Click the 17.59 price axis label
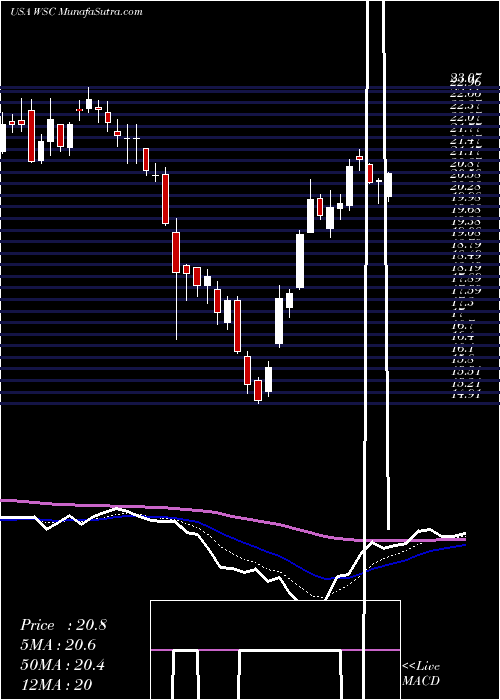 pyautogui.click(x=466, y=291)
